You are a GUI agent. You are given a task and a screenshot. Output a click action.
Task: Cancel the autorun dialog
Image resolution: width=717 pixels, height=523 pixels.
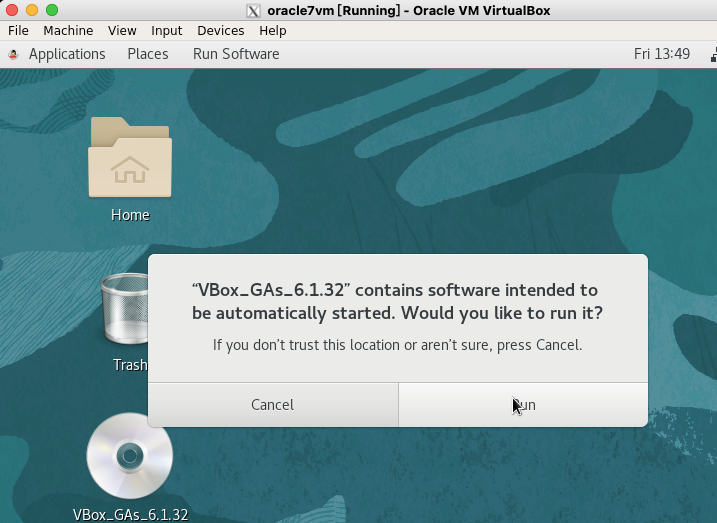273,405
